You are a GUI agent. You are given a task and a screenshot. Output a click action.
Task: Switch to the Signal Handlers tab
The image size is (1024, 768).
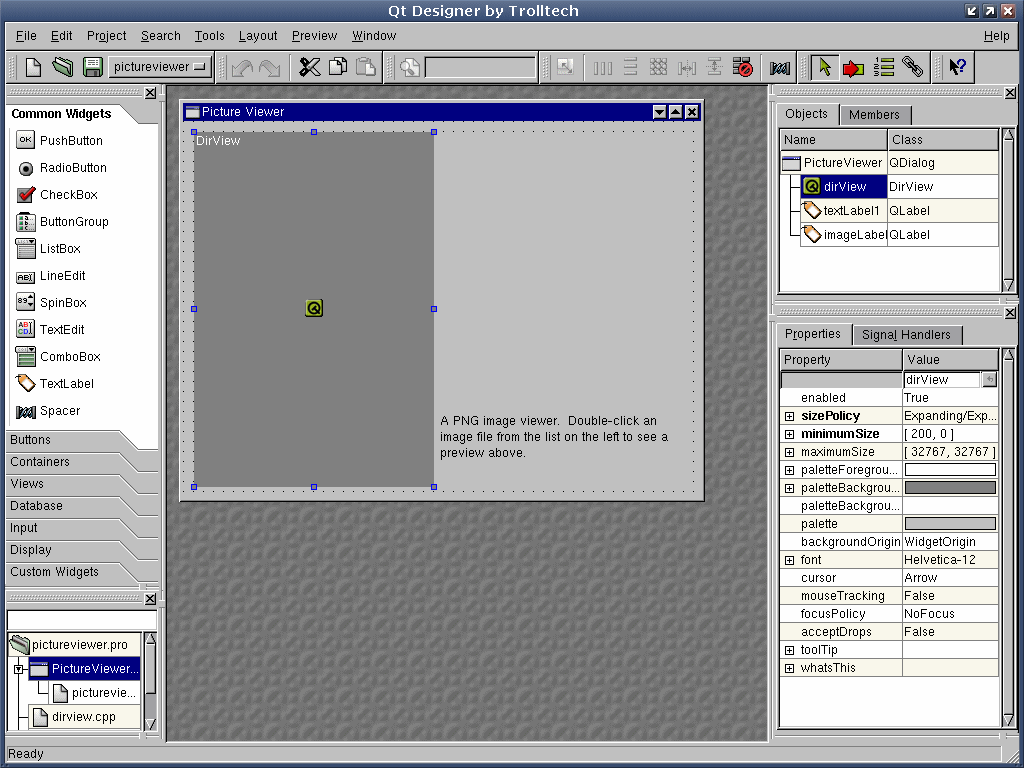tap(906, 335)
